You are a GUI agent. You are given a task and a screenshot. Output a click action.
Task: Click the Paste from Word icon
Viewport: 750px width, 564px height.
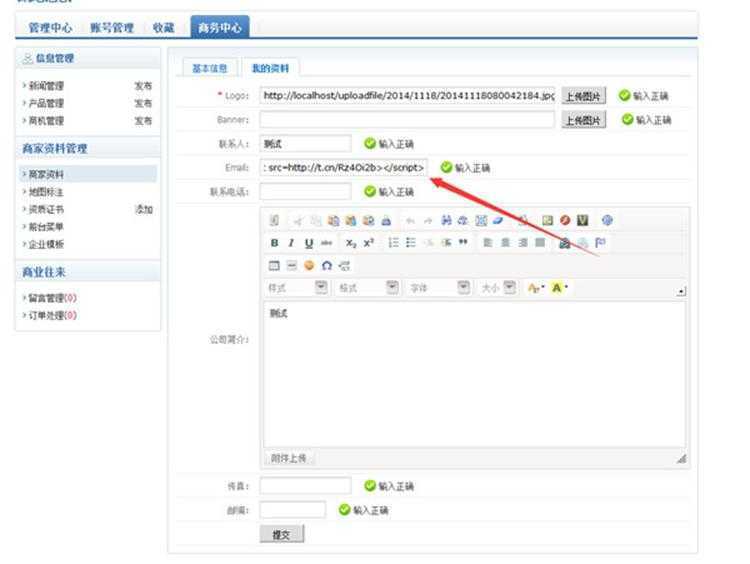coord(368,221)
